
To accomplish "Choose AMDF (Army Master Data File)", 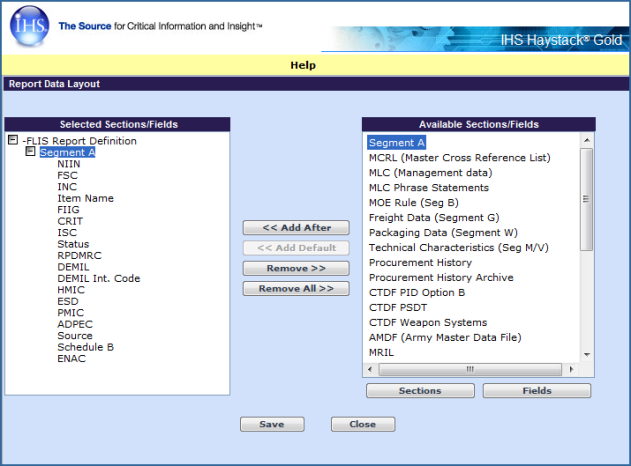I will pos(445,337).
